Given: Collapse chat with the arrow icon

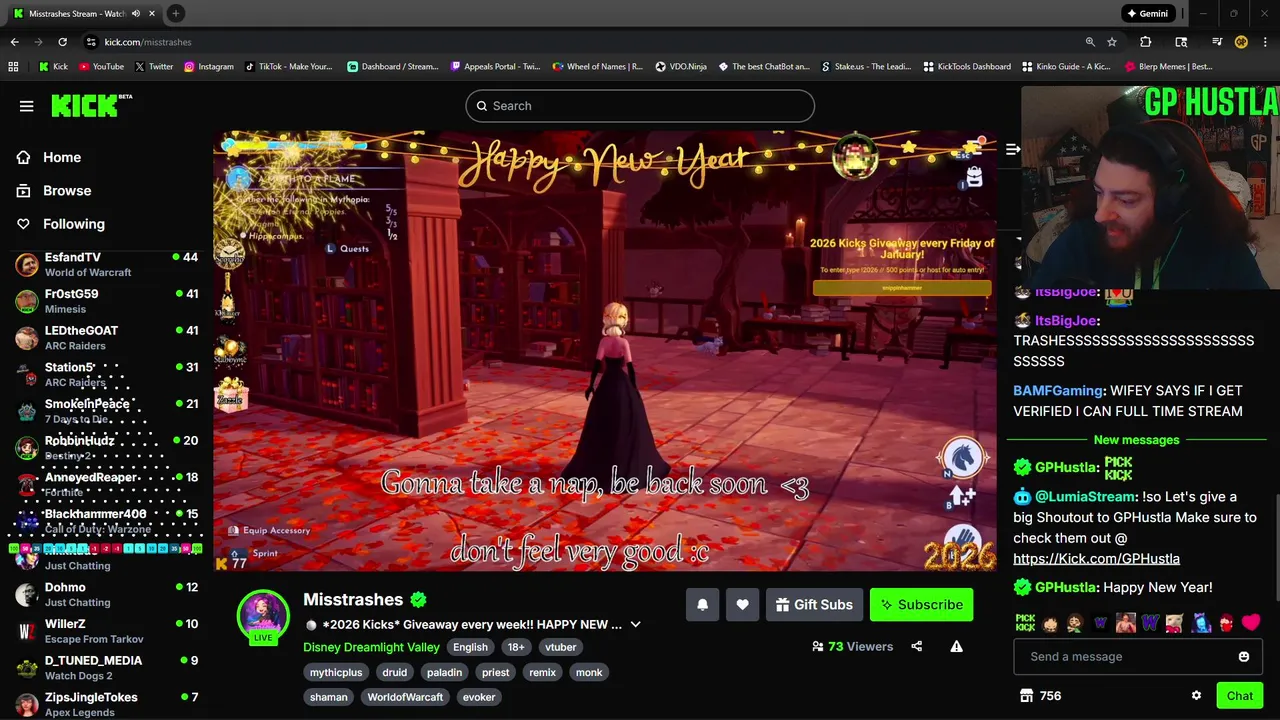Looking at the screenshot, I should (1013, 149).
